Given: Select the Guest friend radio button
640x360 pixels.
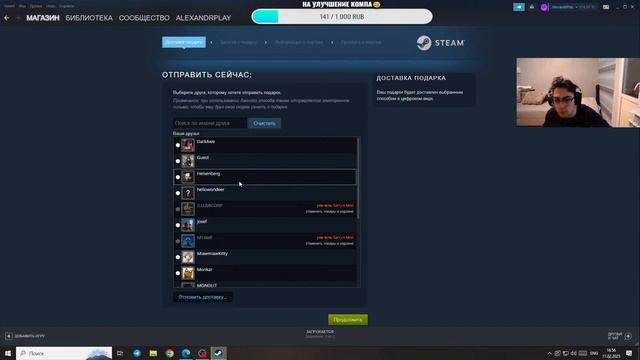Looking at the screenshot, I should pos(178,161).
